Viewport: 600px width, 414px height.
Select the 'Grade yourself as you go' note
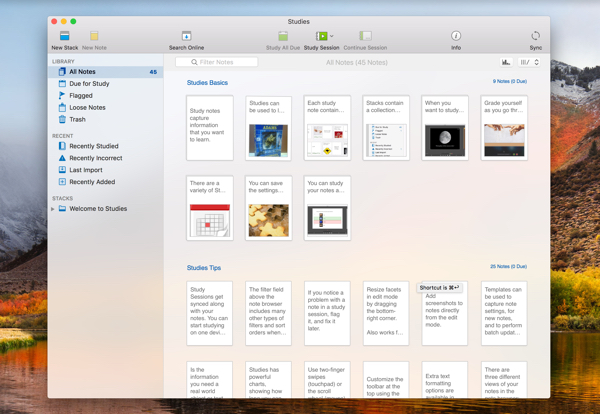[x=504, y=128]
